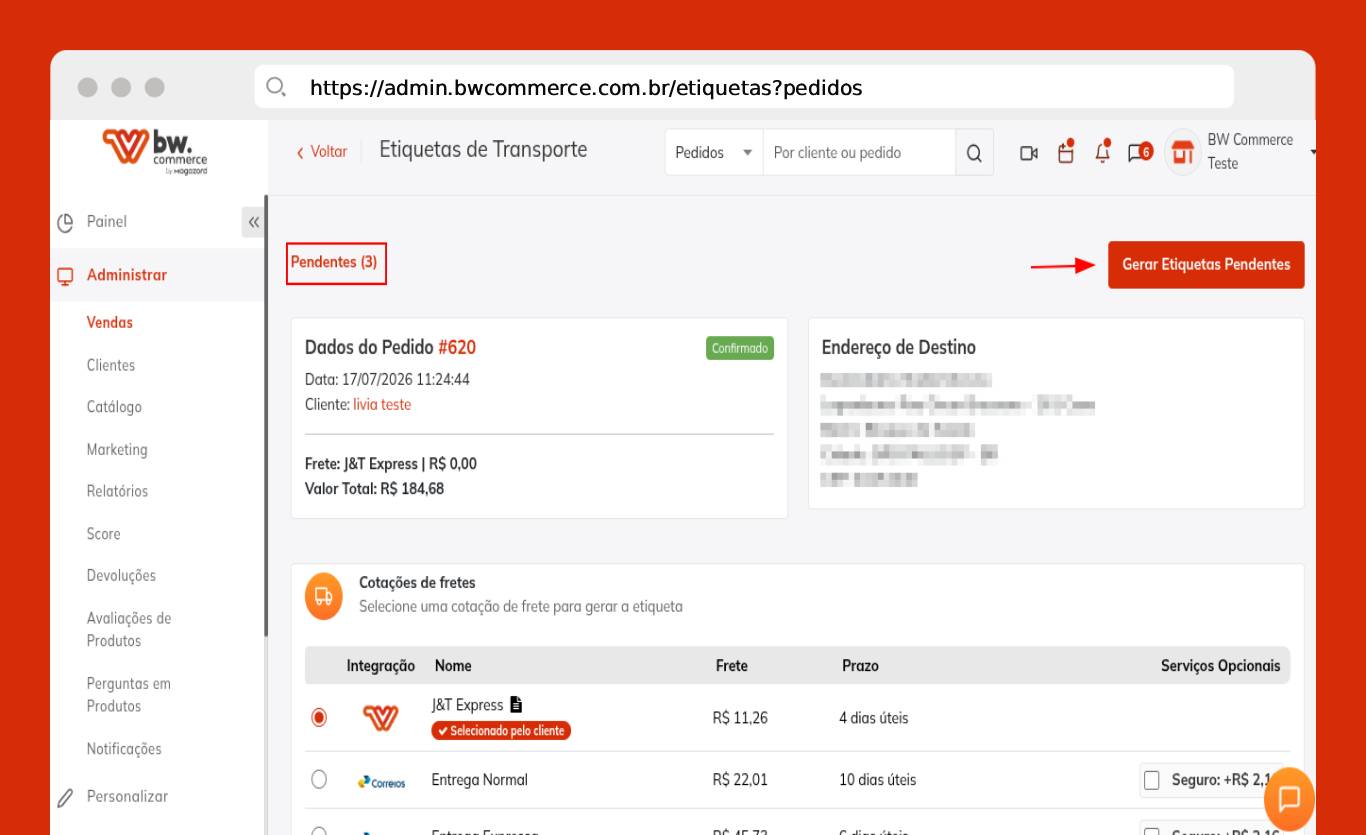Image resolution: width=1366 pixels, height=835 pixels.
Task: Click the R$ 11,26 freight value
Action: (x=740, y=718)
